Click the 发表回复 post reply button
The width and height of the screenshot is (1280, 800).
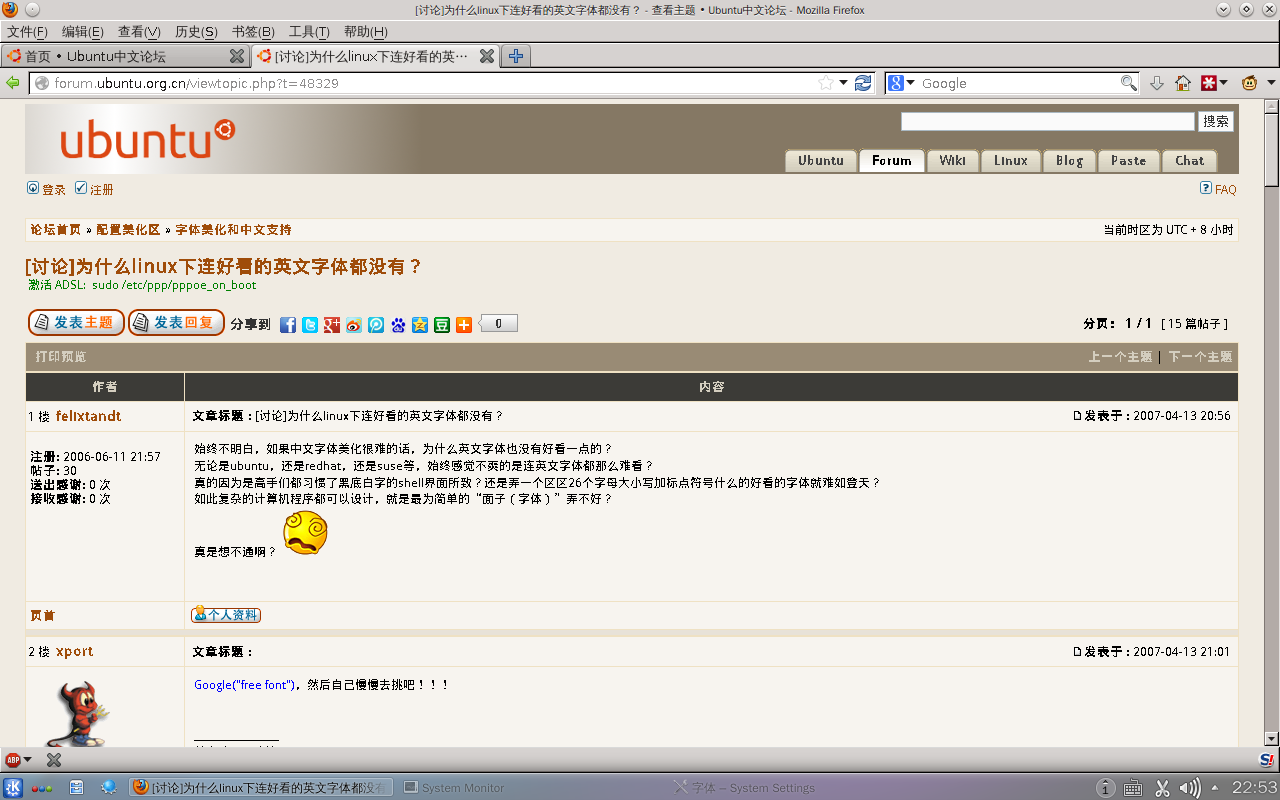click(176, 323)
